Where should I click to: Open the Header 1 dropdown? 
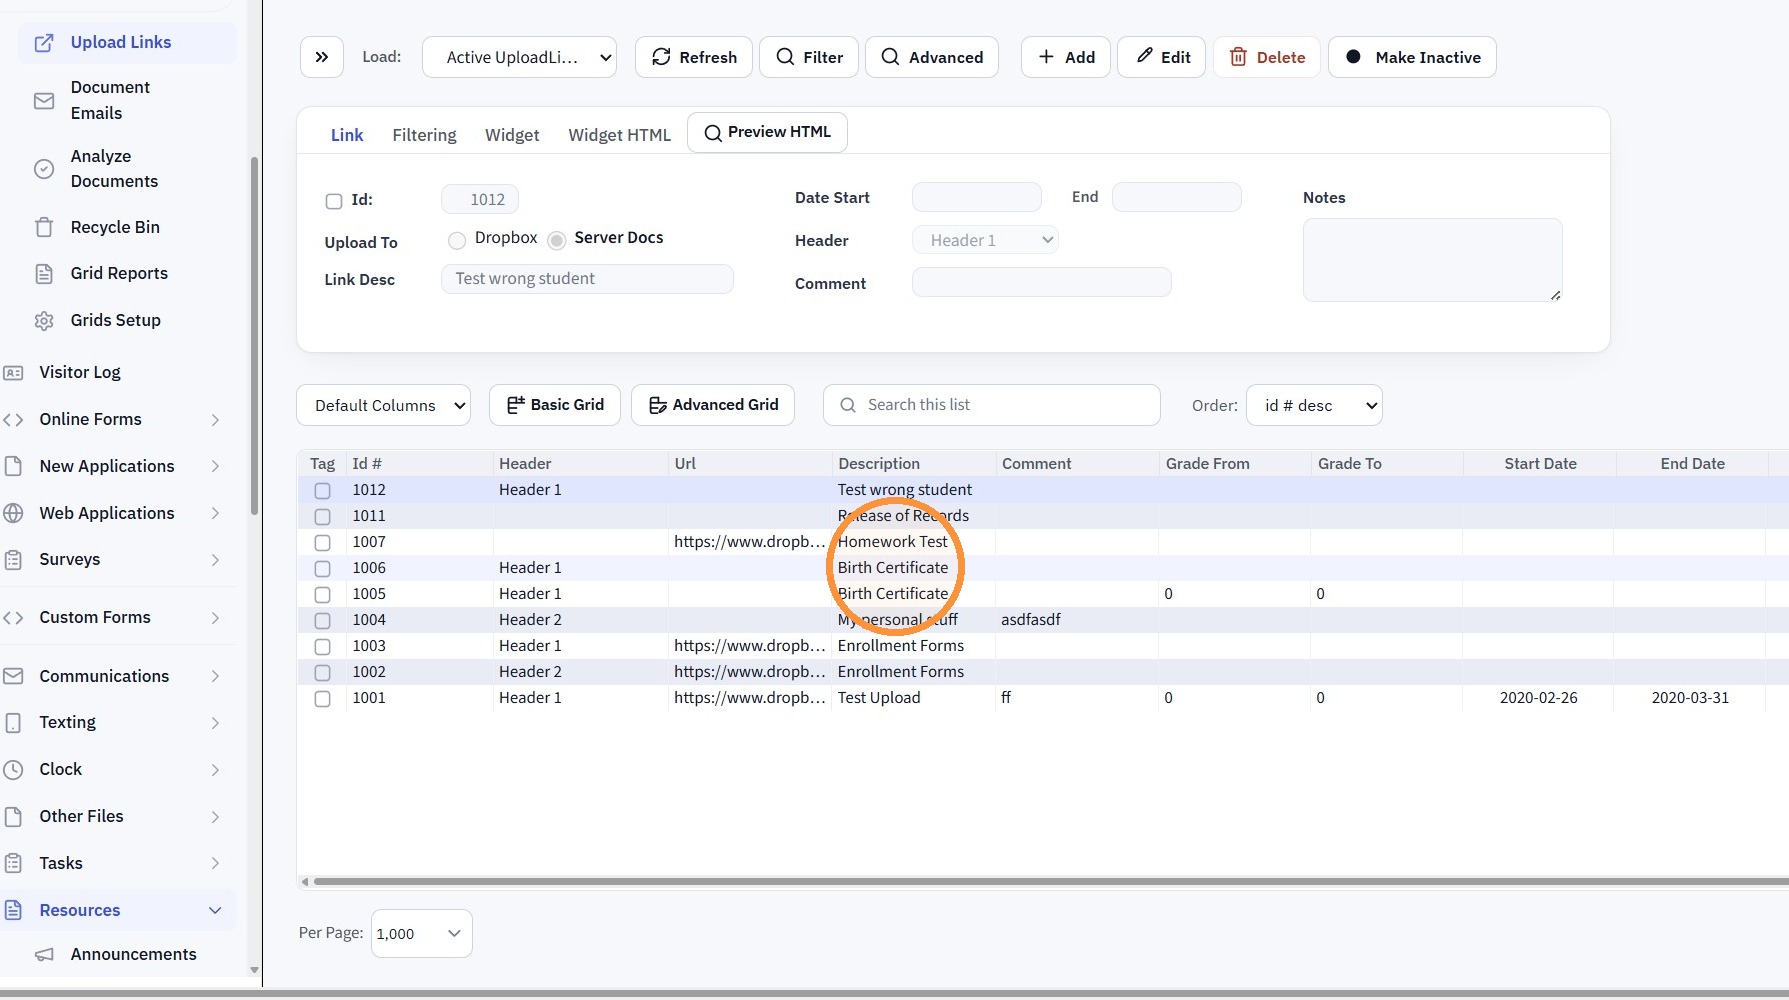click(985, 240)
